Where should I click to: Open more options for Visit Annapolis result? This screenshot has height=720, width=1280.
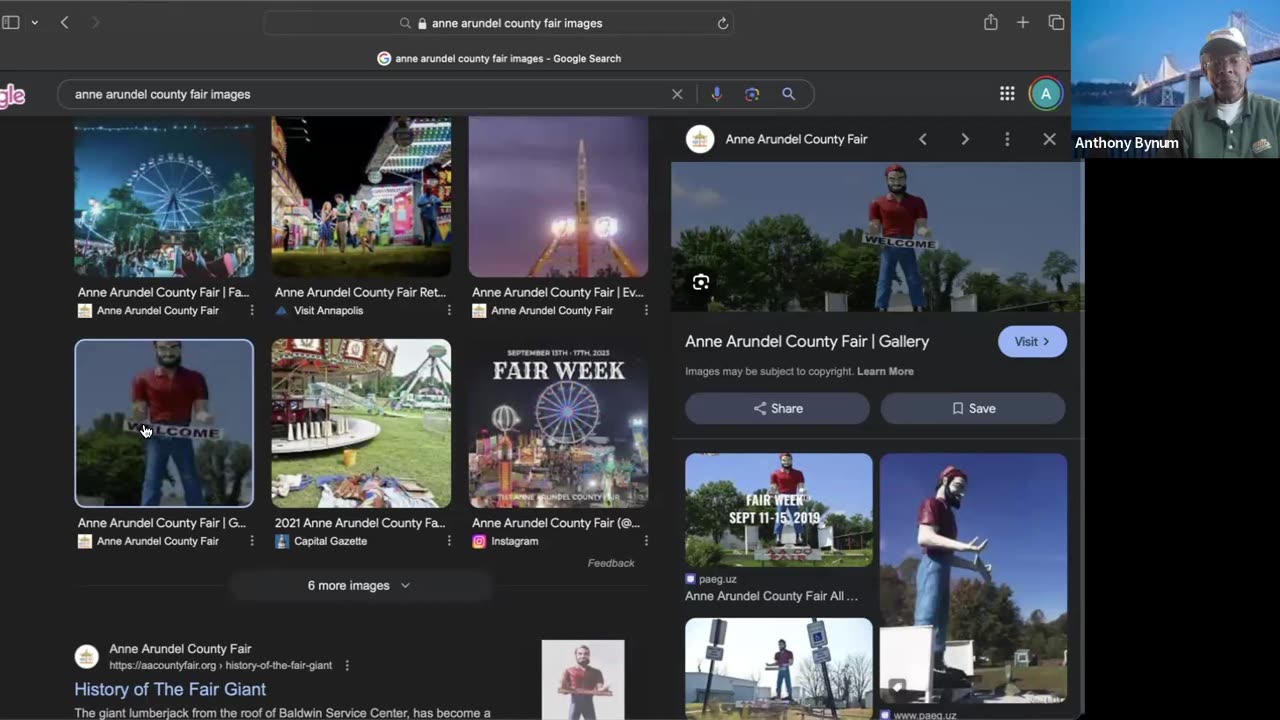[x=449, y=310]
